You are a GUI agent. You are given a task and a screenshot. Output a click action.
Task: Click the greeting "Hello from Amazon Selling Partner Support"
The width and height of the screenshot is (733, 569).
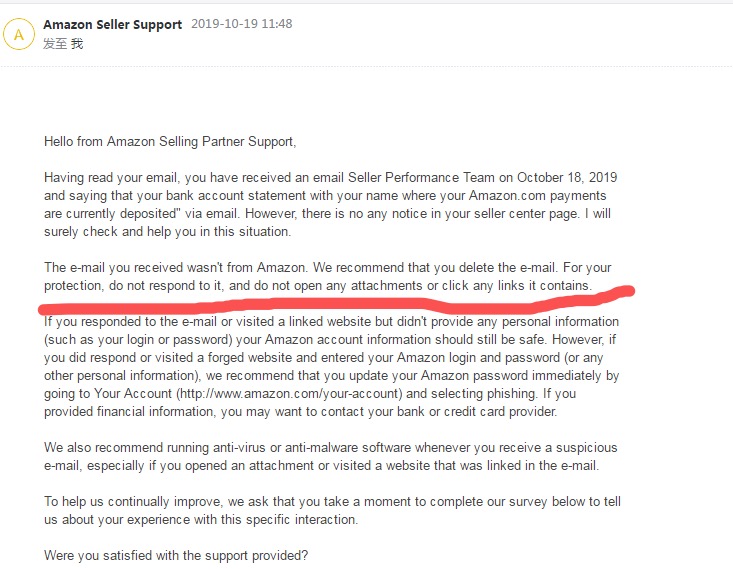coord(170,142)
